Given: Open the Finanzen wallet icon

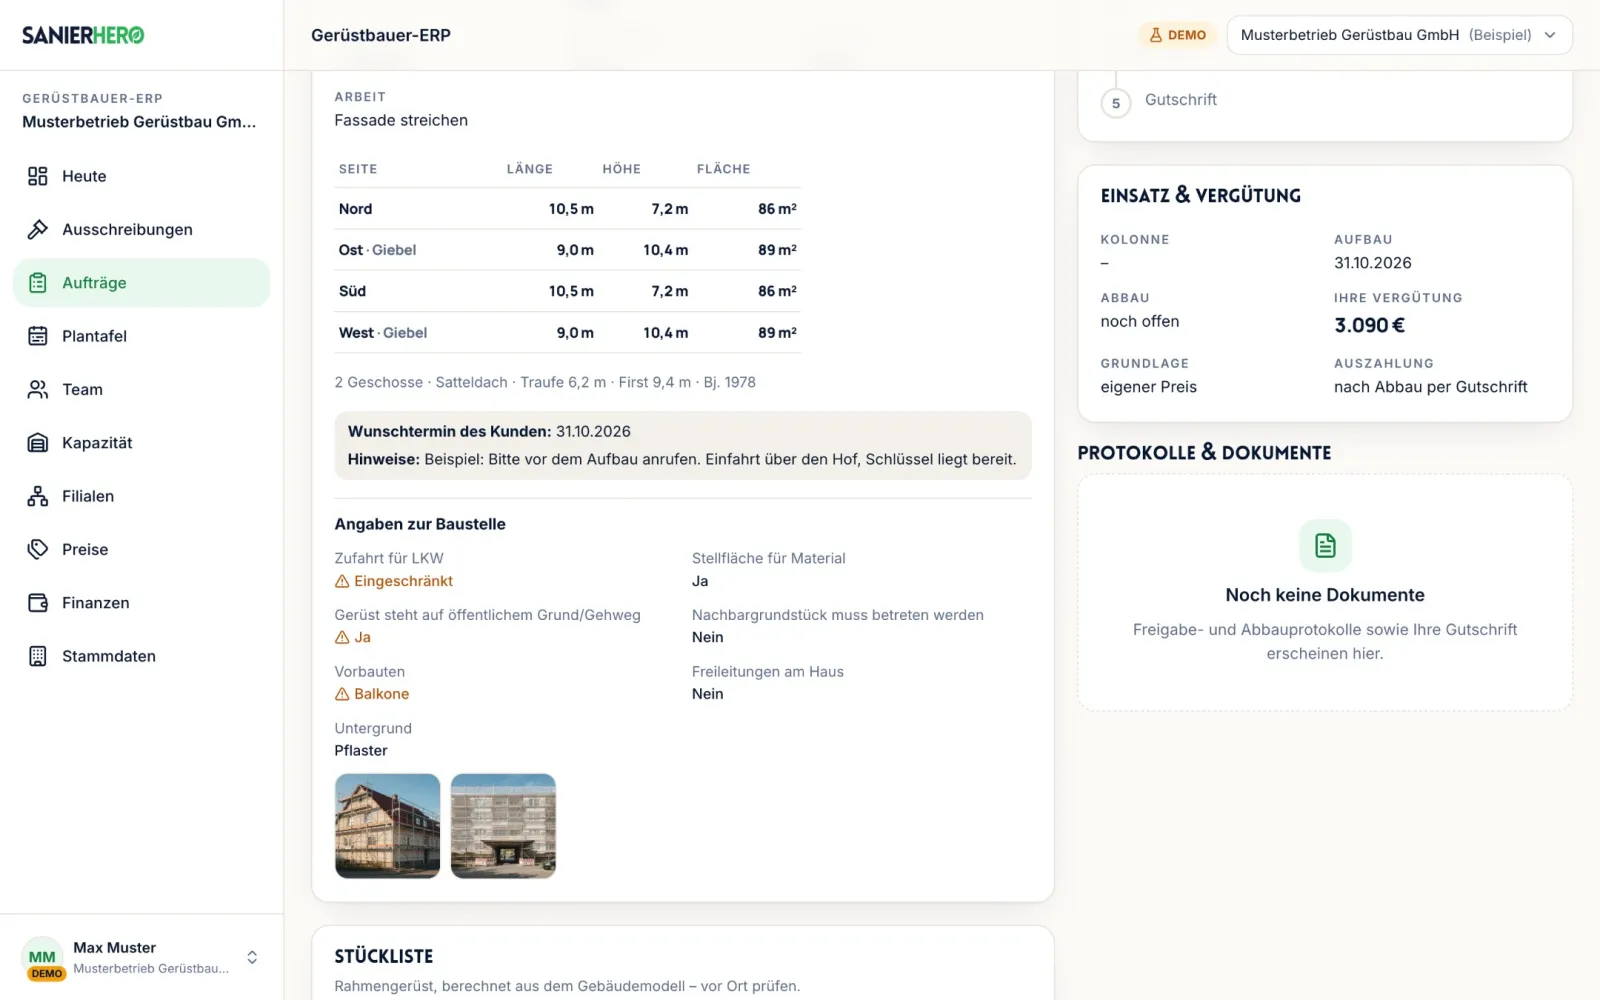Looking at the screenshot, I should tap(37, 603).
